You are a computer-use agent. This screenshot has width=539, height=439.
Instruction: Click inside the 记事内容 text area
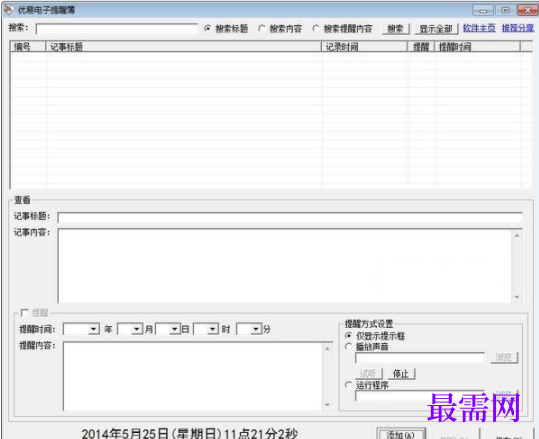coord(285,266)
